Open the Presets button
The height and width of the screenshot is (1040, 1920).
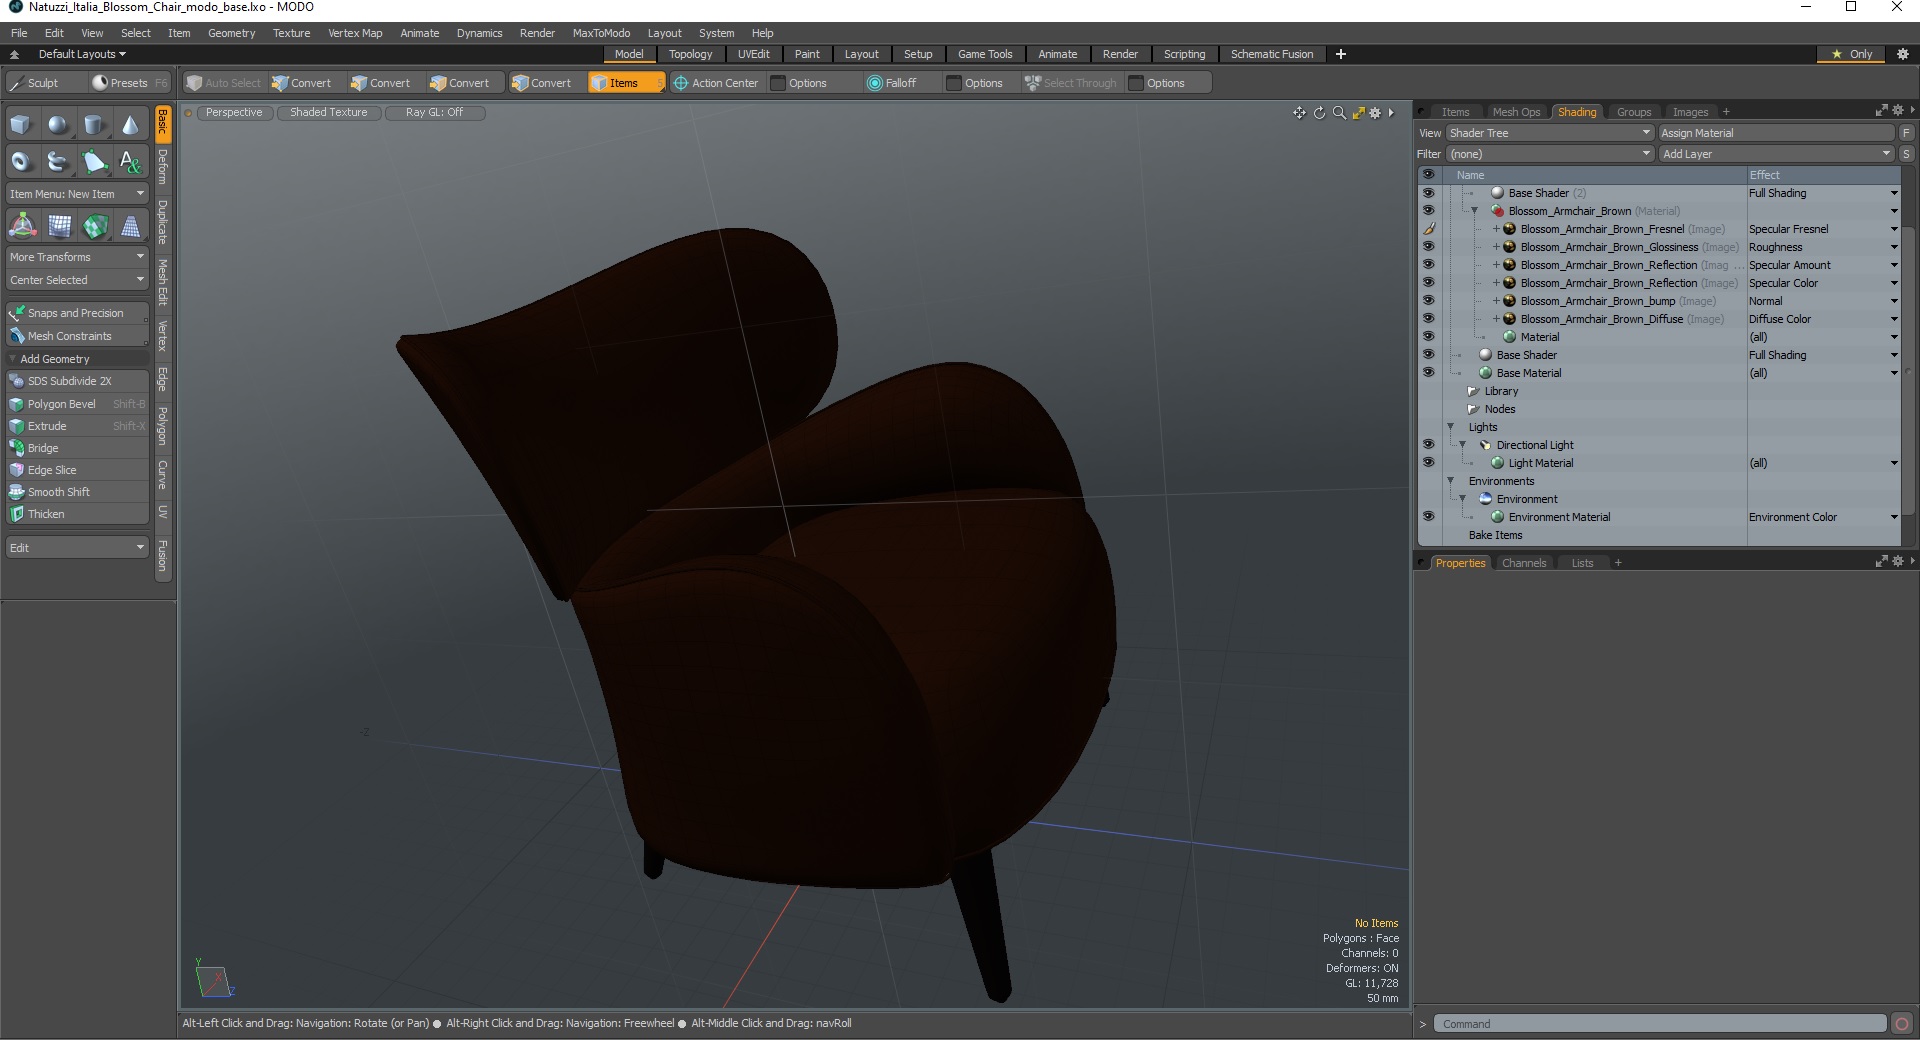129,83
